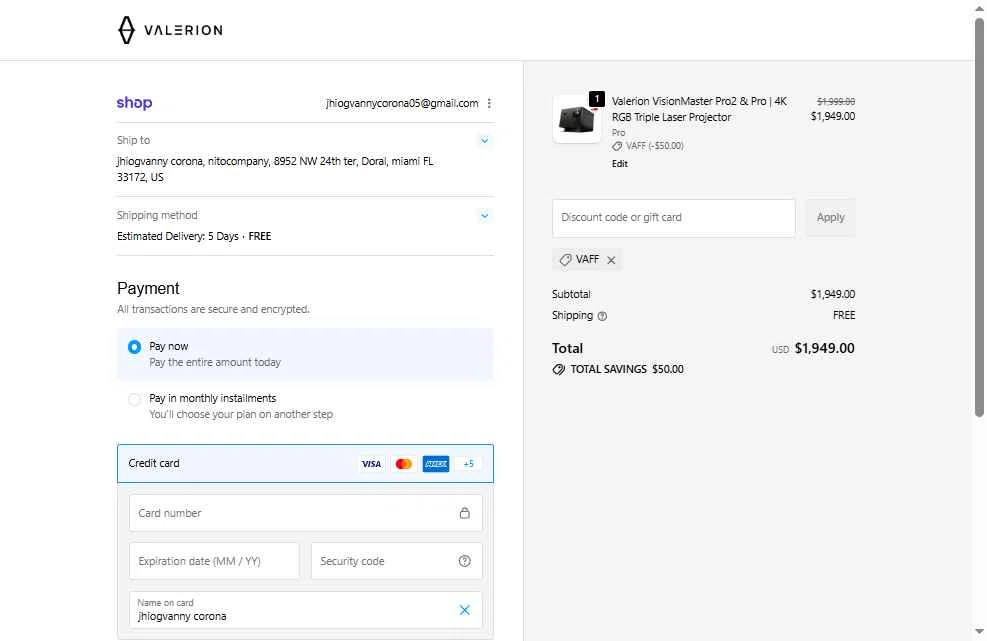
Task: Select Pay in monthly installments
Action: 134,399
